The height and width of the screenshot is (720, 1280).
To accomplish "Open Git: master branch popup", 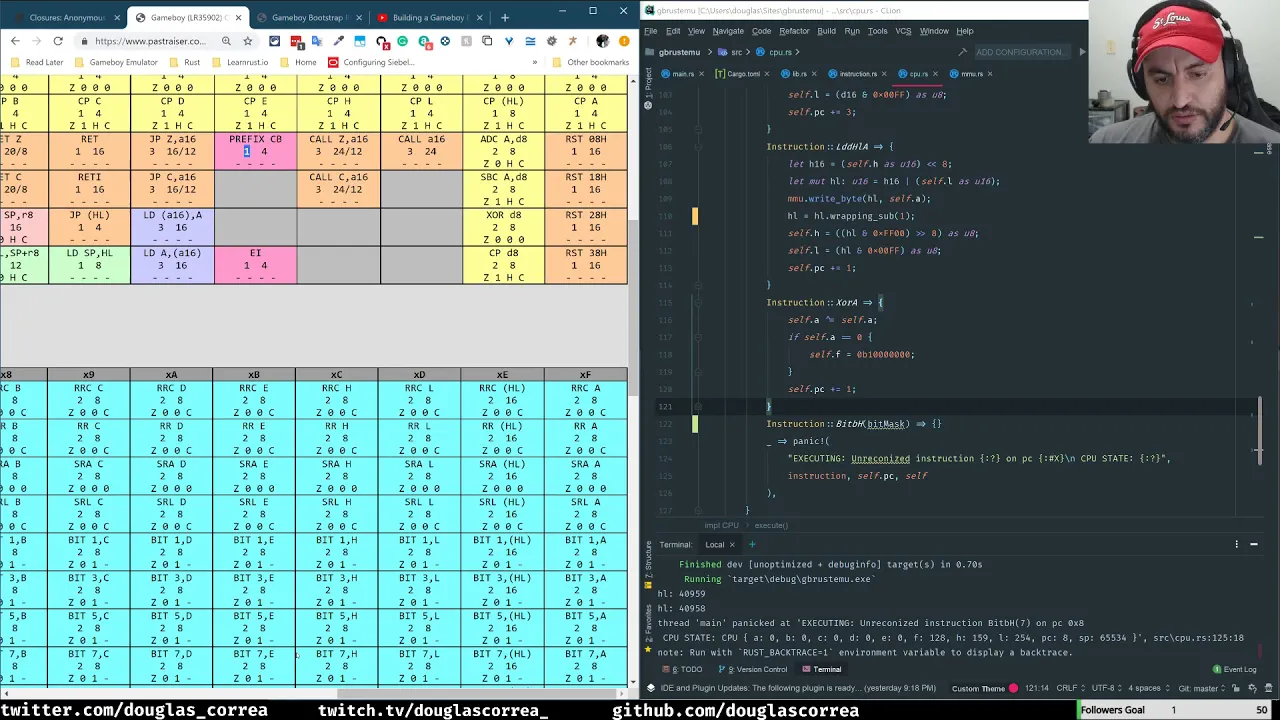I will 1204,688.
